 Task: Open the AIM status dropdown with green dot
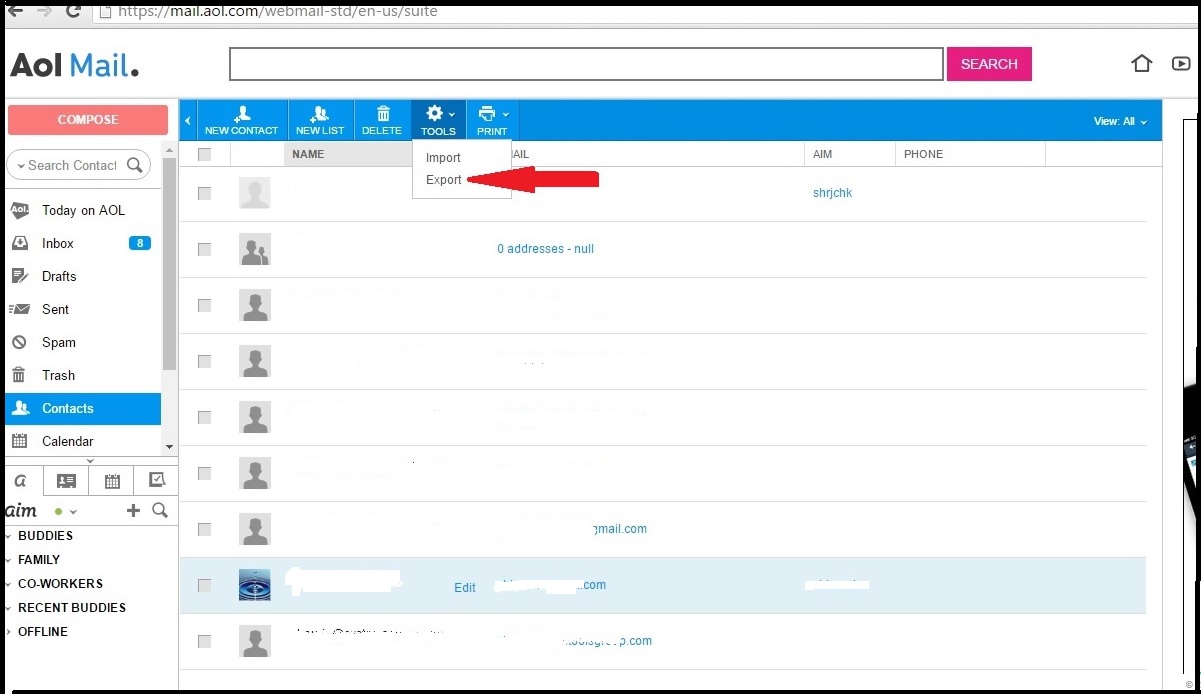click(x=66, y=512)
